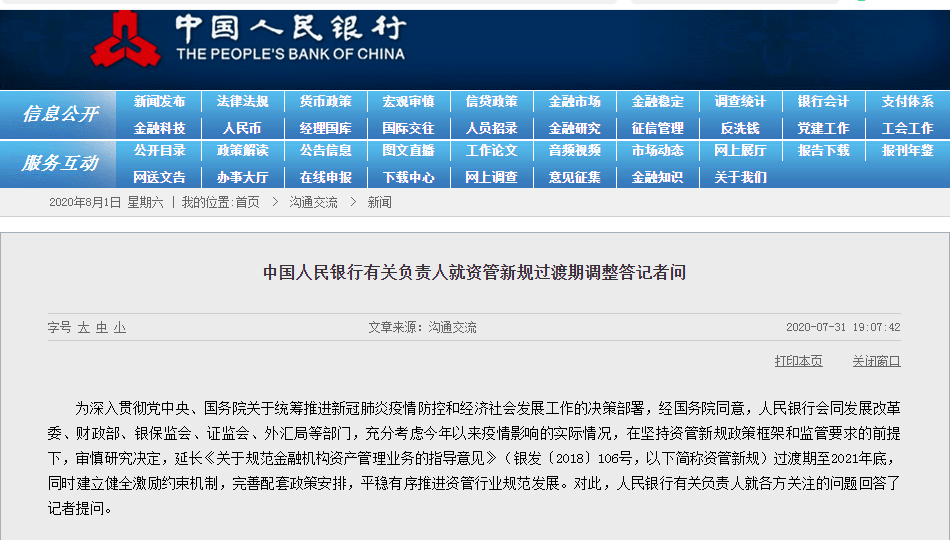The image size is (952, 540).
Task: Go to the 法律法规 section
Action: [243, 102]
